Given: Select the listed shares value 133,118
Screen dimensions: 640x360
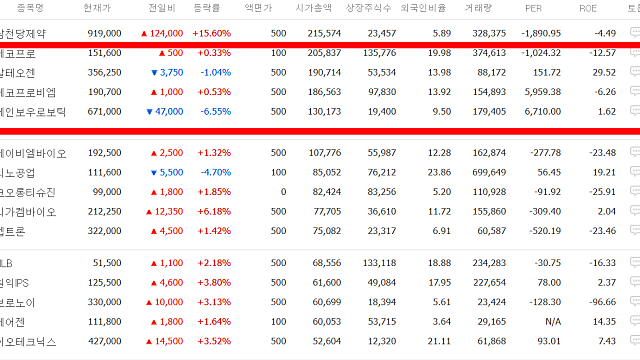Looking at the screenshot, I should tap(380, 263).
